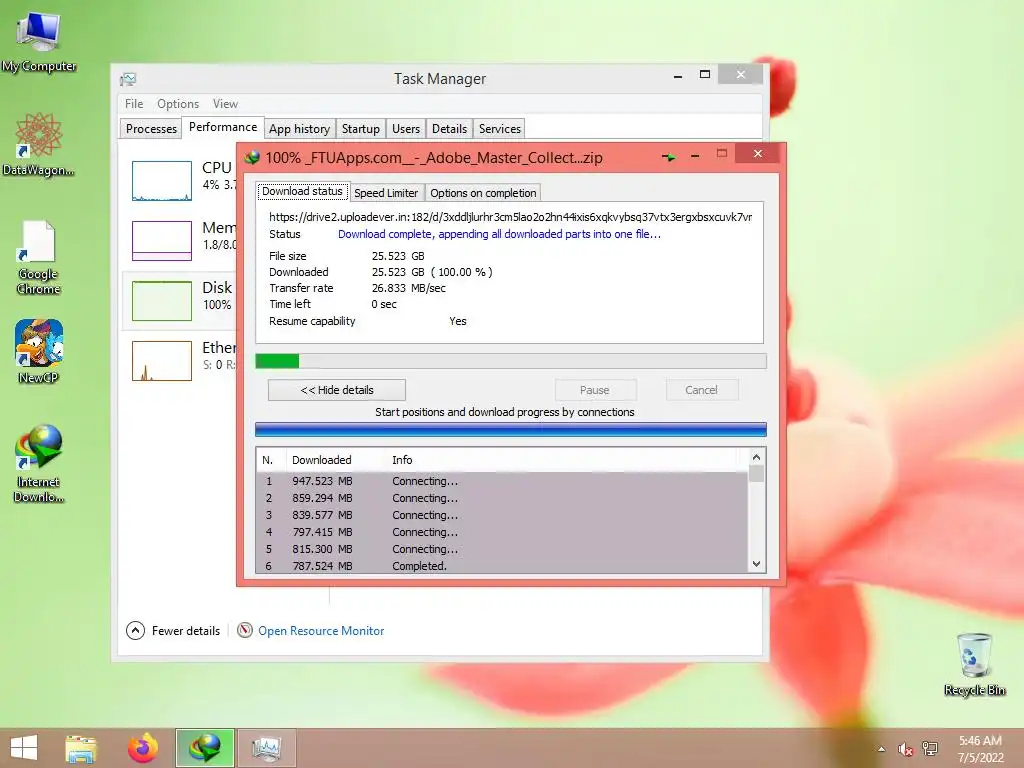Minimize the IDM download window

pos(695,155)
